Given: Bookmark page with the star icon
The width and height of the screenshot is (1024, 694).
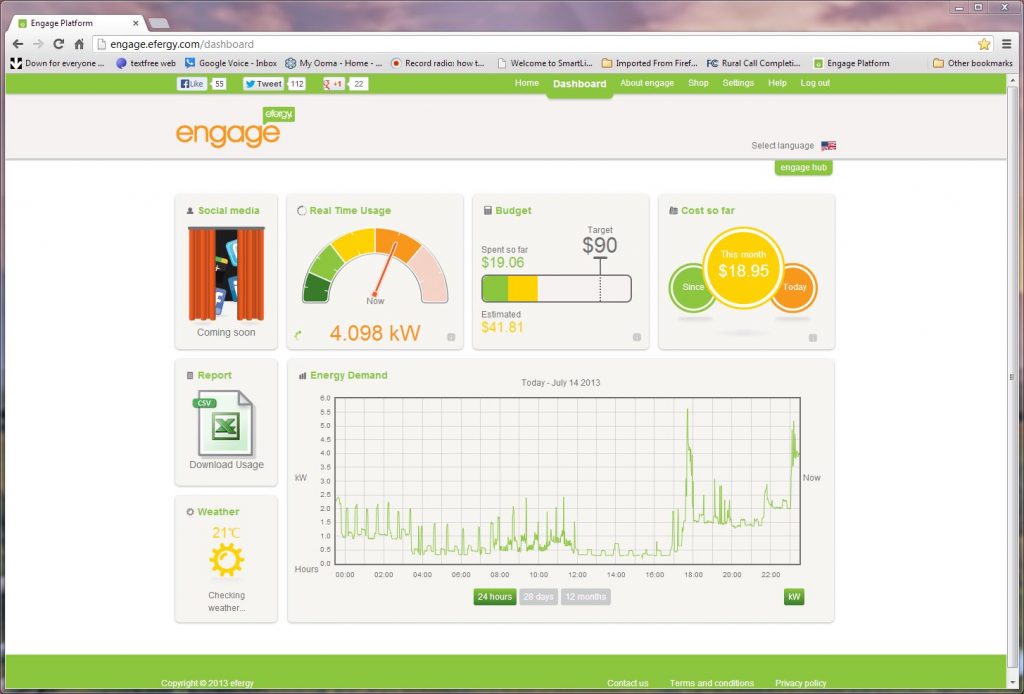Looking at the screenshot, I should click(x=984, y=44).
